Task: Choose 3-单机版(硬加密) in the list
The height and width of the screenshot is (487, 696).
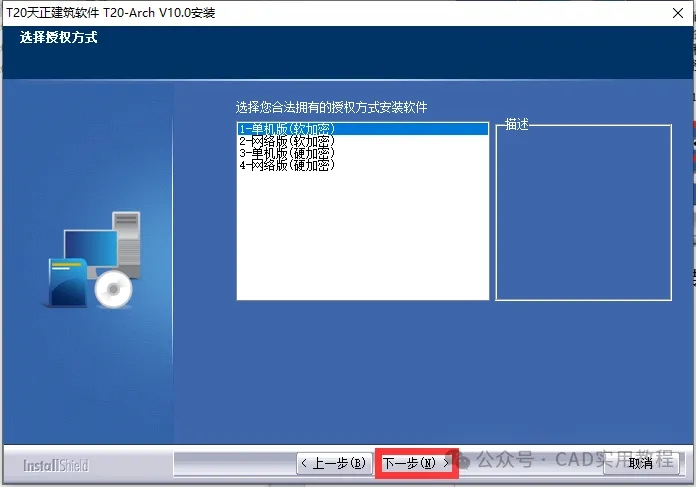Action: (362, 153)
